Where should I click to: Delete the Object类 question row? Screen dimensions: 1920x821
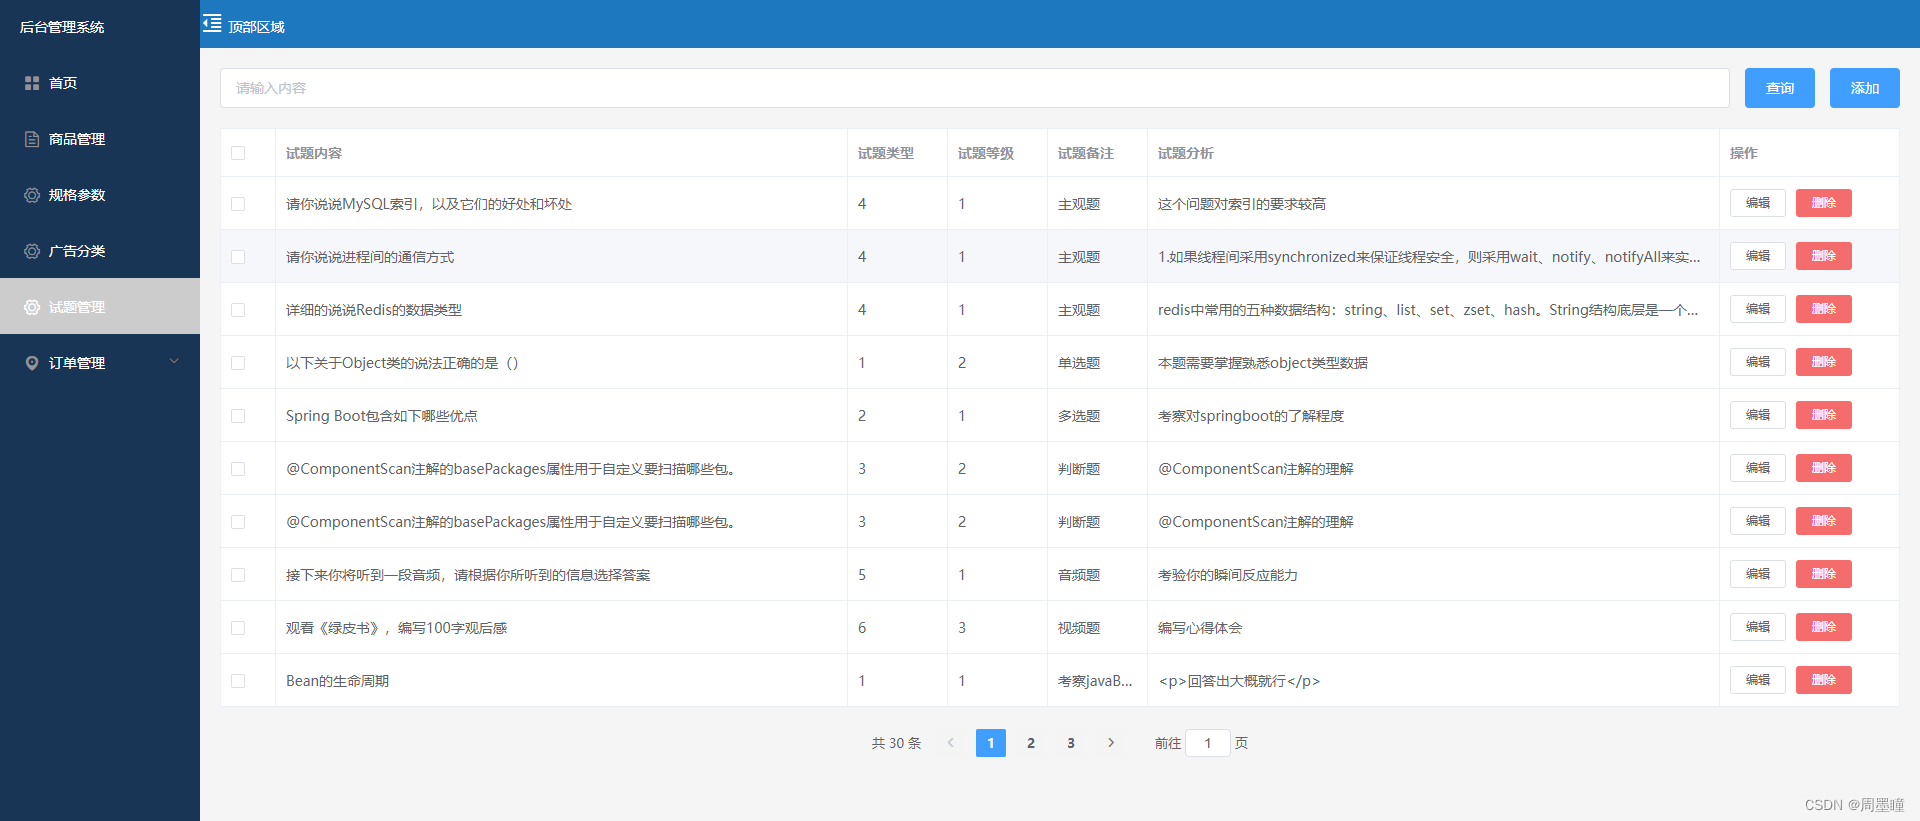click(1824, 362)
